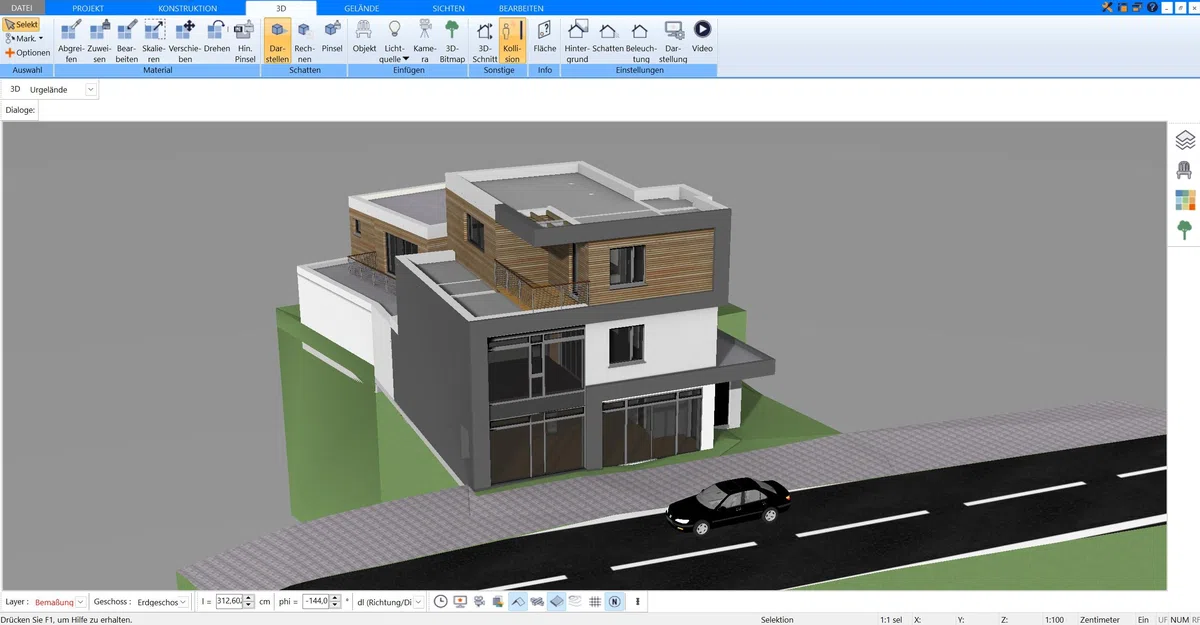Screen dimensions: 1200x625
Task: Create a 3D-Schnitt section
Action: pyautogui.click(x=485, y=41)
